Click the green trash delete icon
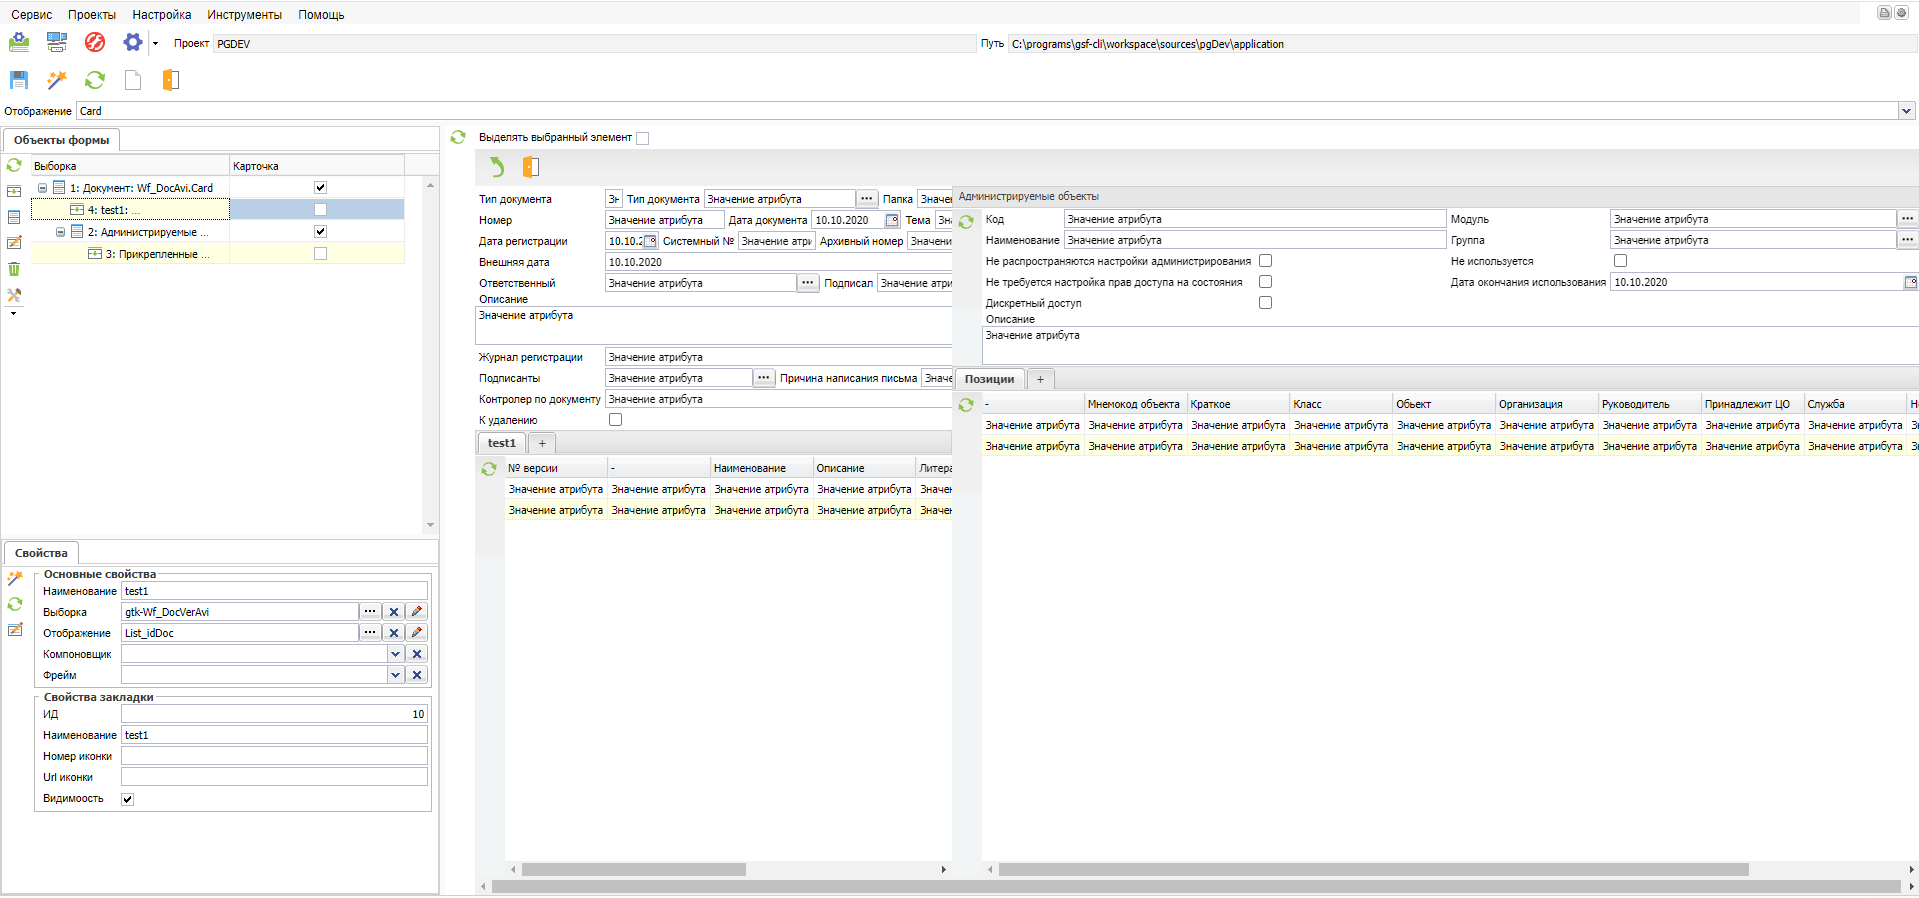 (x=14, y=269)
